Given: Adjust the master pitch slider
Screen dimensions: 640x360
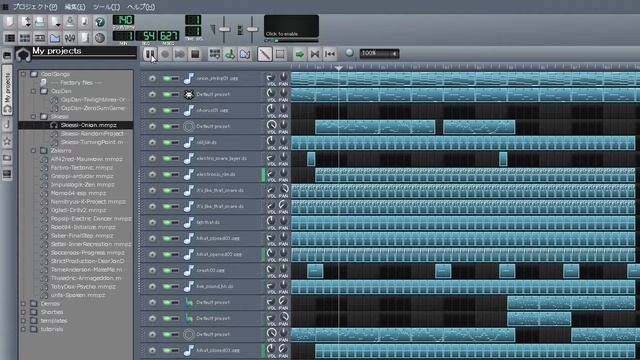Looking at the screenshot, I should (x=252, y=29).
